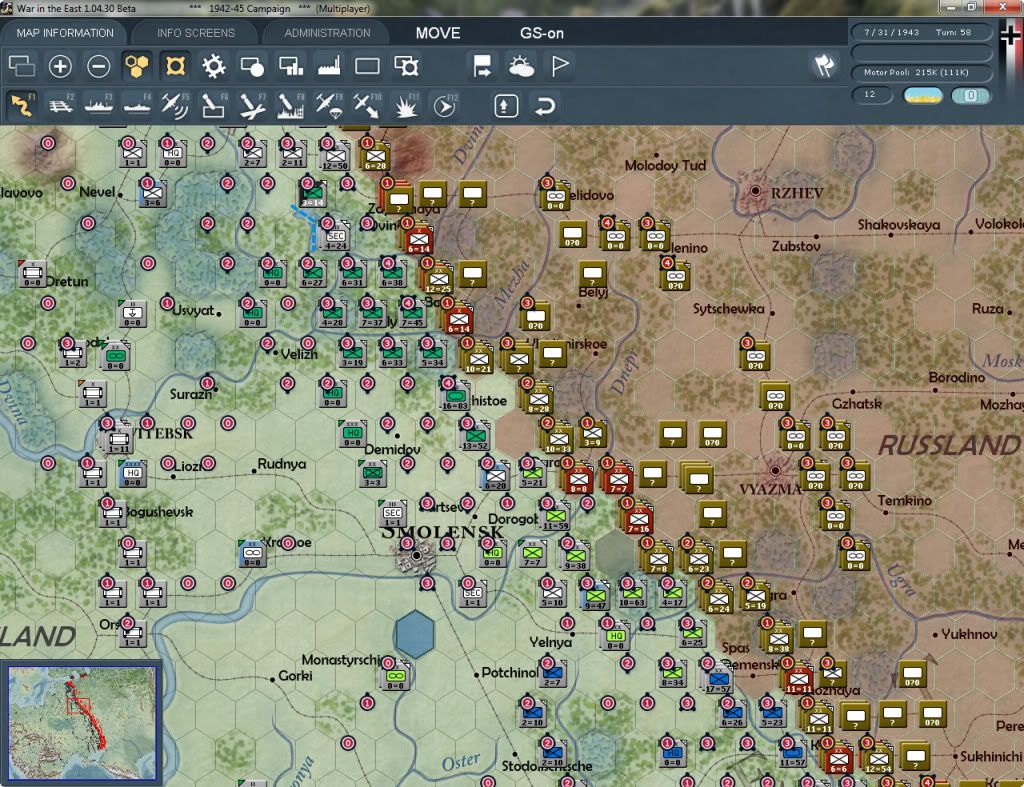Undo the last move with return arrow

545,106
